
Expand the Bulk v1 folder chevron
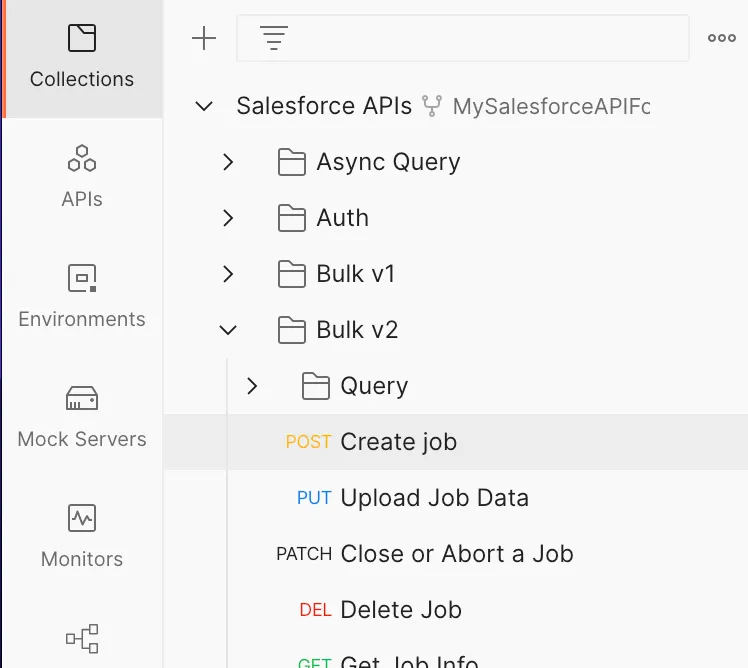coord(228,274)
